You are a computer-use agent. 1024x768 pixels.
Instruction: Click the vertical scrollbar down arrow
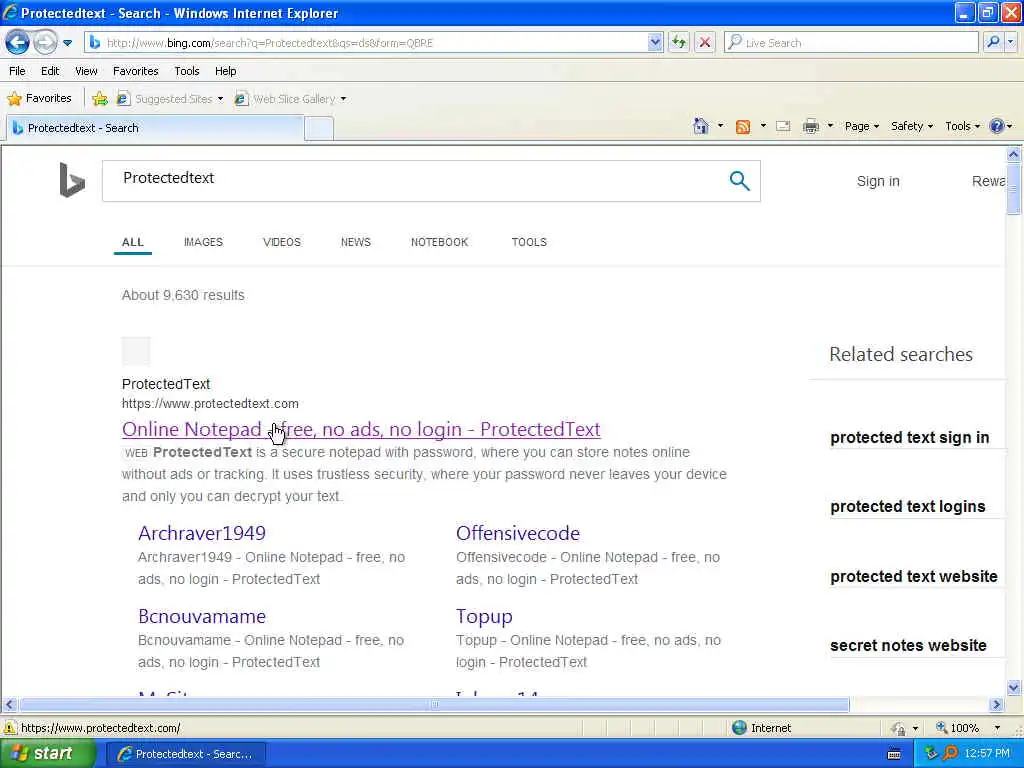[1014, 687]
